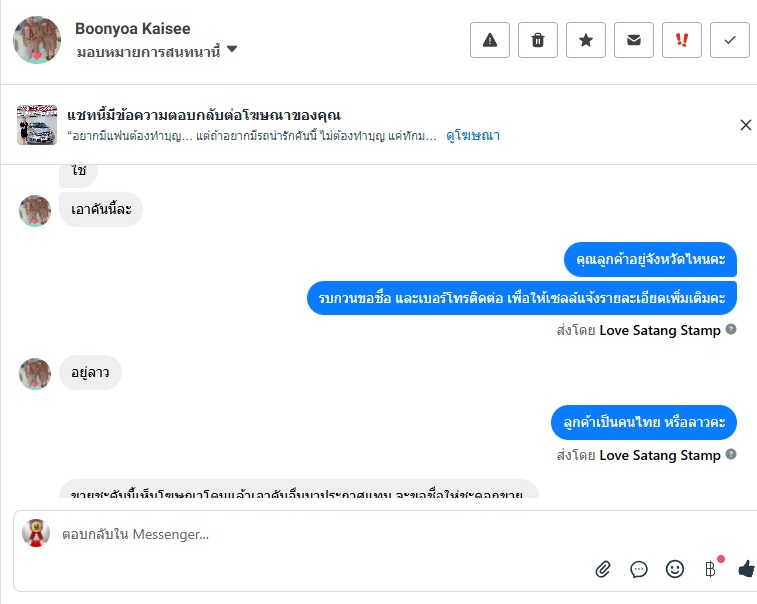Screen dimensions: 757x604
Task: Select the อยู่ลาว customer message bubble
Action: 90,373
